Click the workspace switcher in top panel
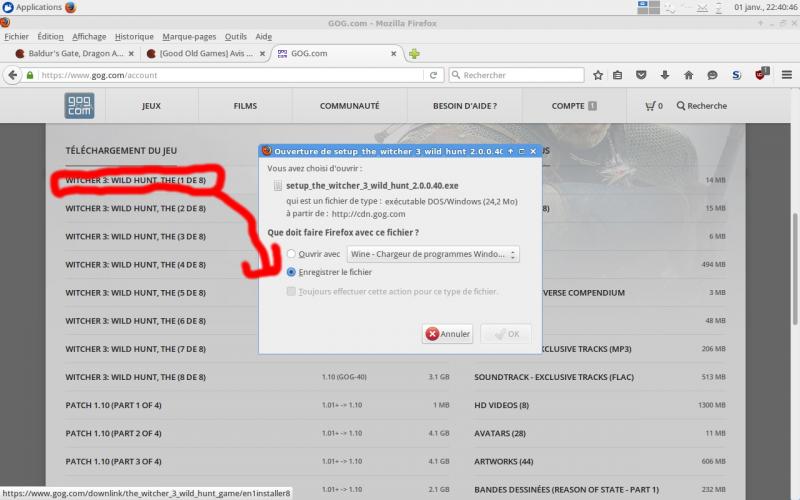Image resolution: width=800 pixels, height=500 pixels. tap(648, 7)
